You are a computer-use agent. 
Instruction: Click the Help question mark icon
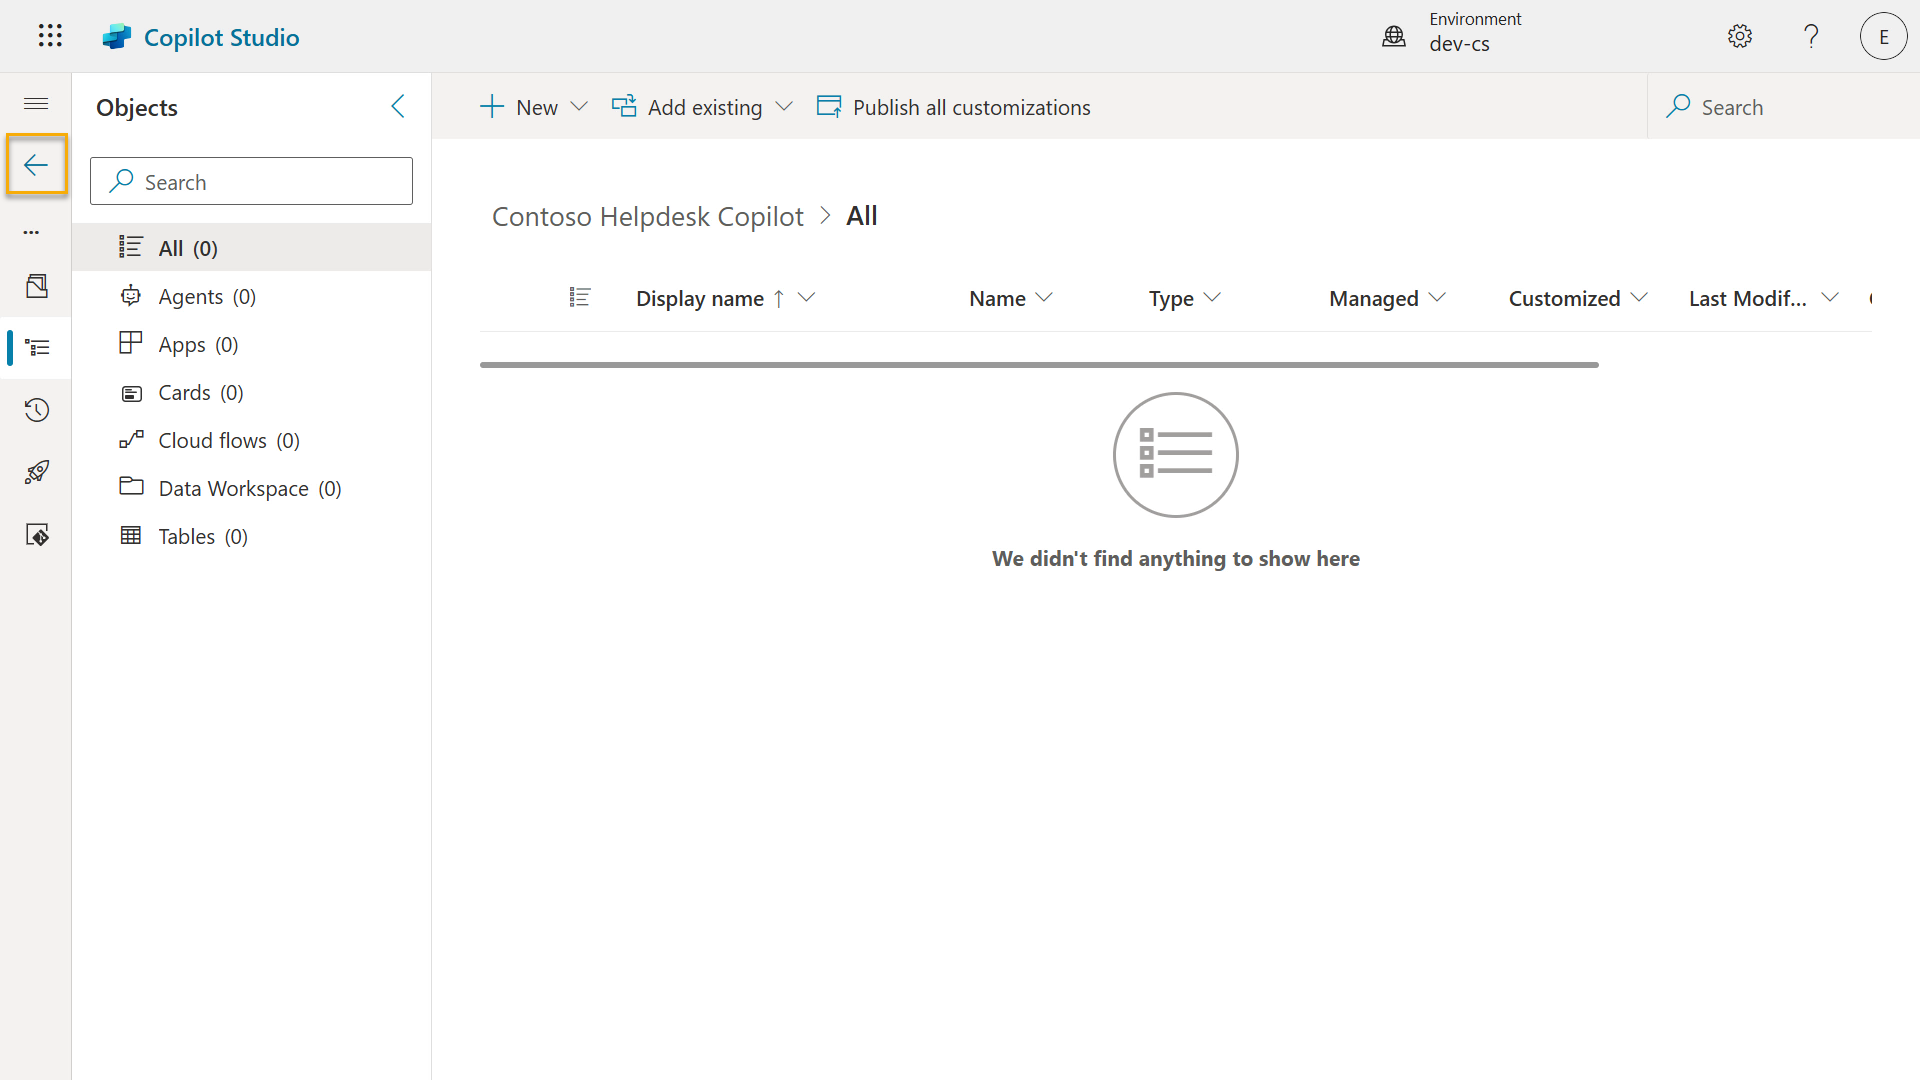[x=1811, y=37]
